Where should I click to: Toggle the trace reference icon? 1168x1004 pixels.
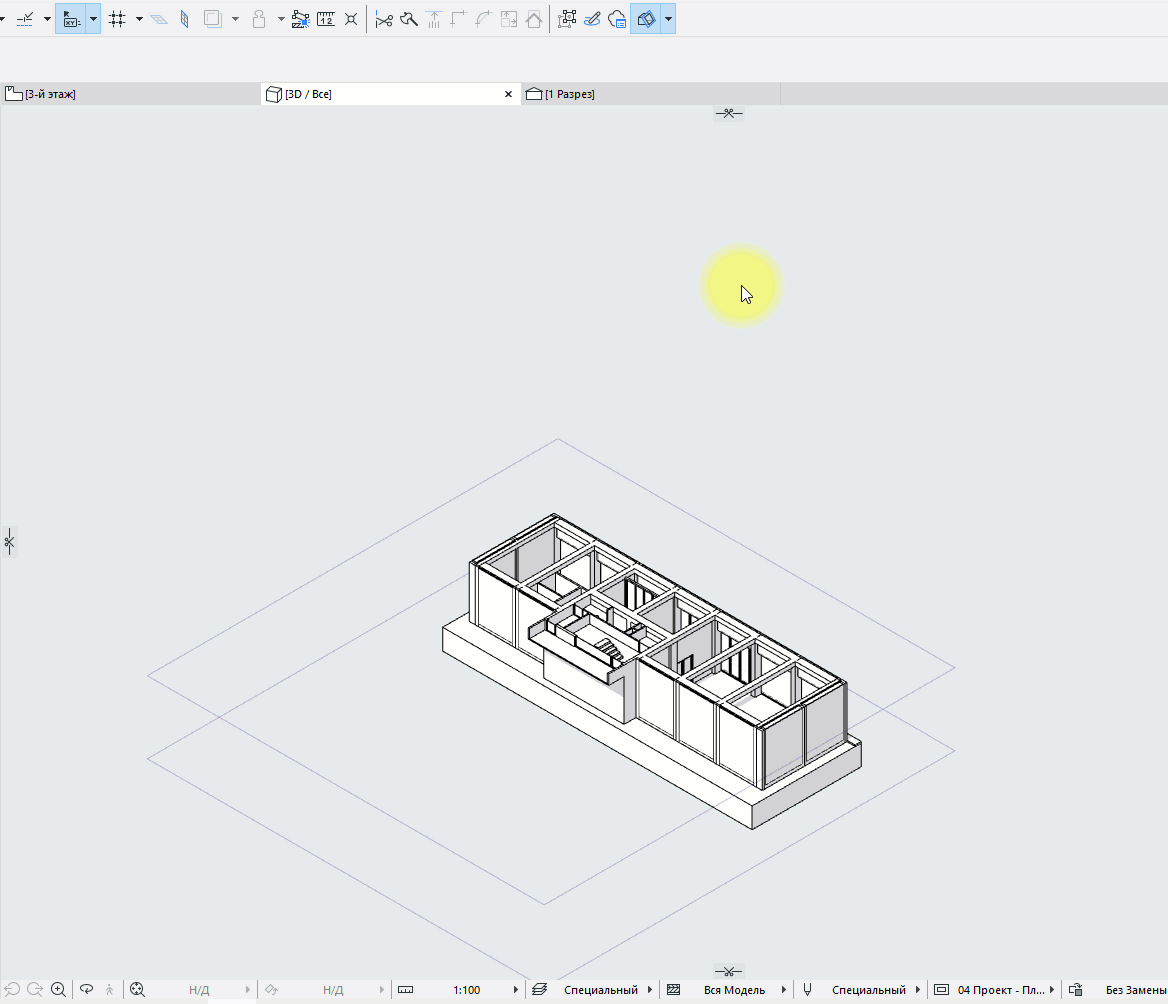point(213,19)
